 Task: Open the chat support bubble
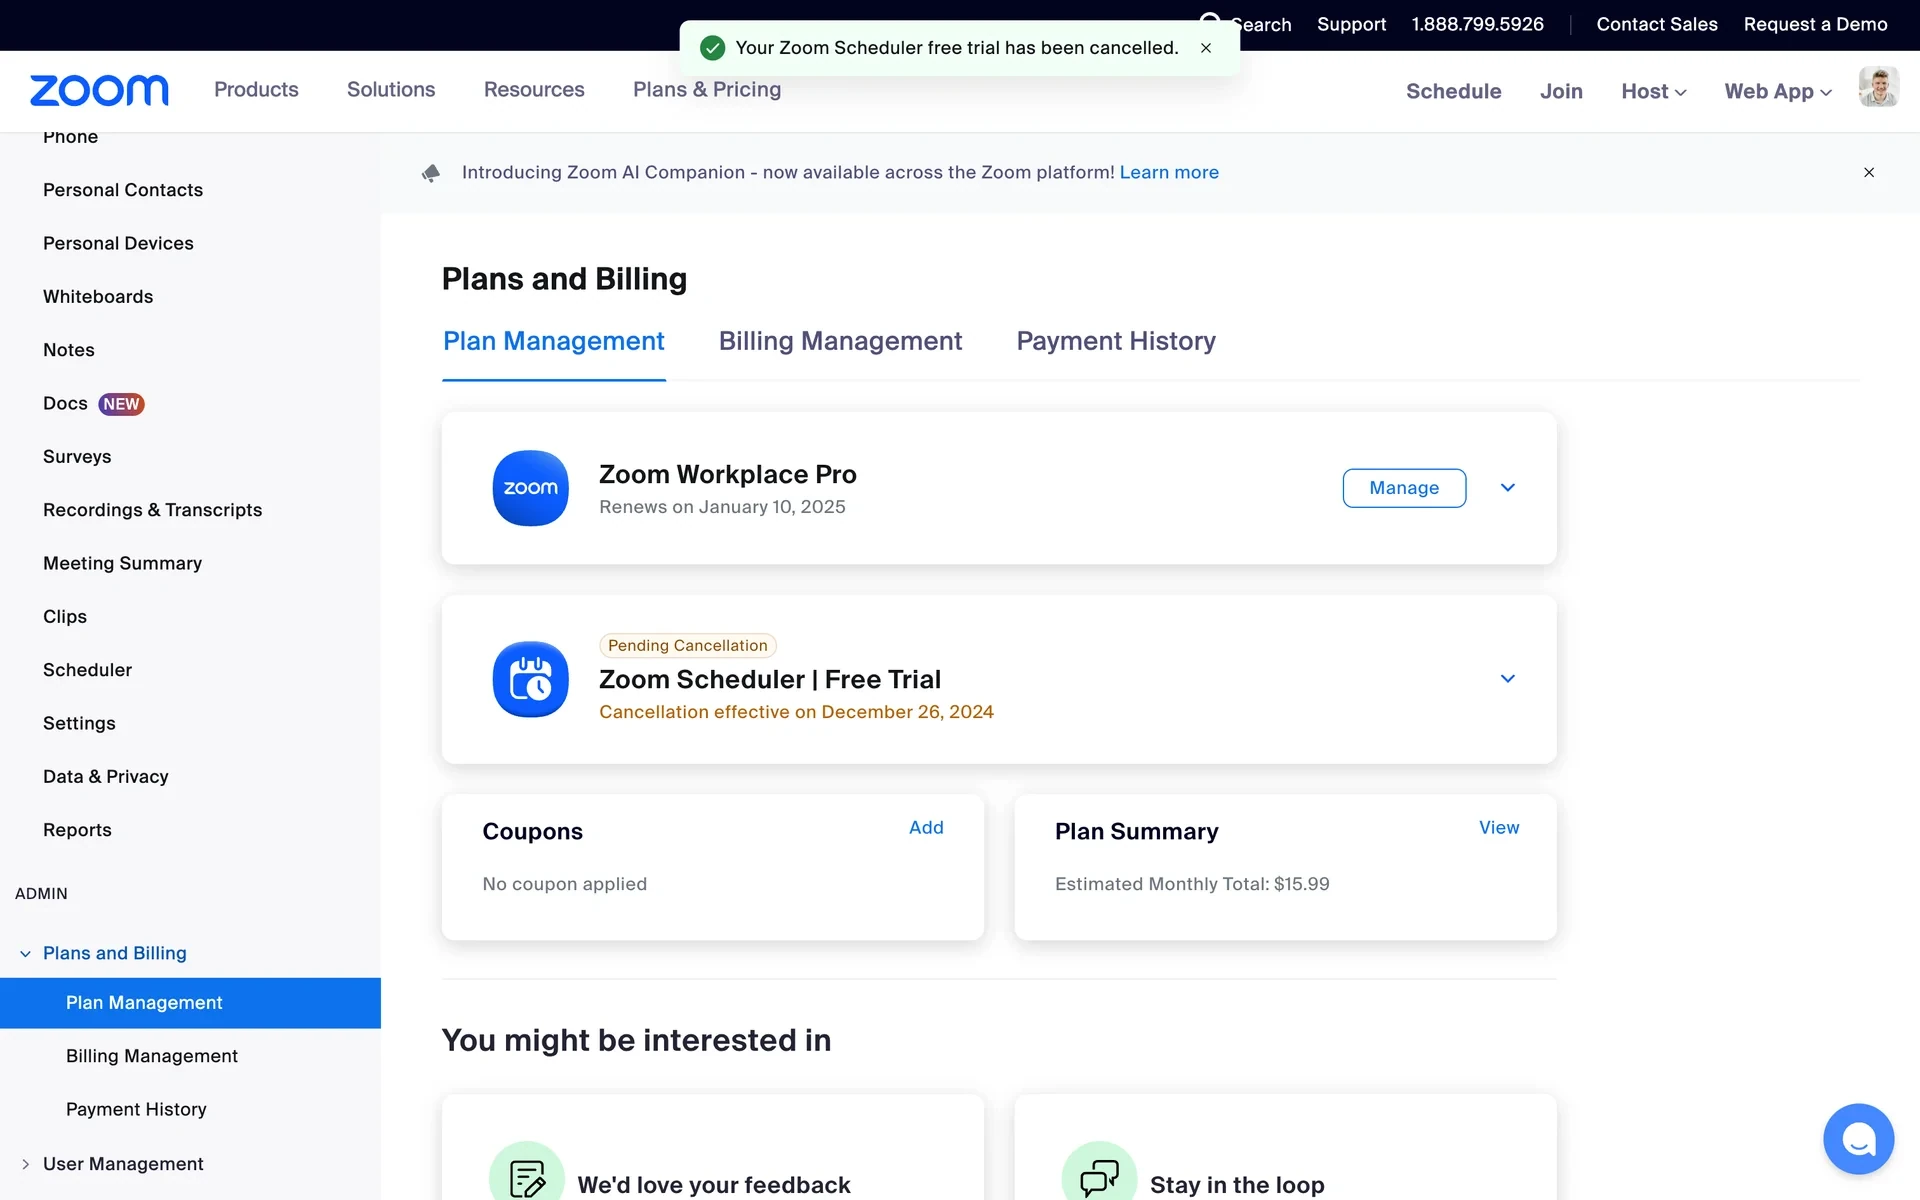click(1858, 1138)
